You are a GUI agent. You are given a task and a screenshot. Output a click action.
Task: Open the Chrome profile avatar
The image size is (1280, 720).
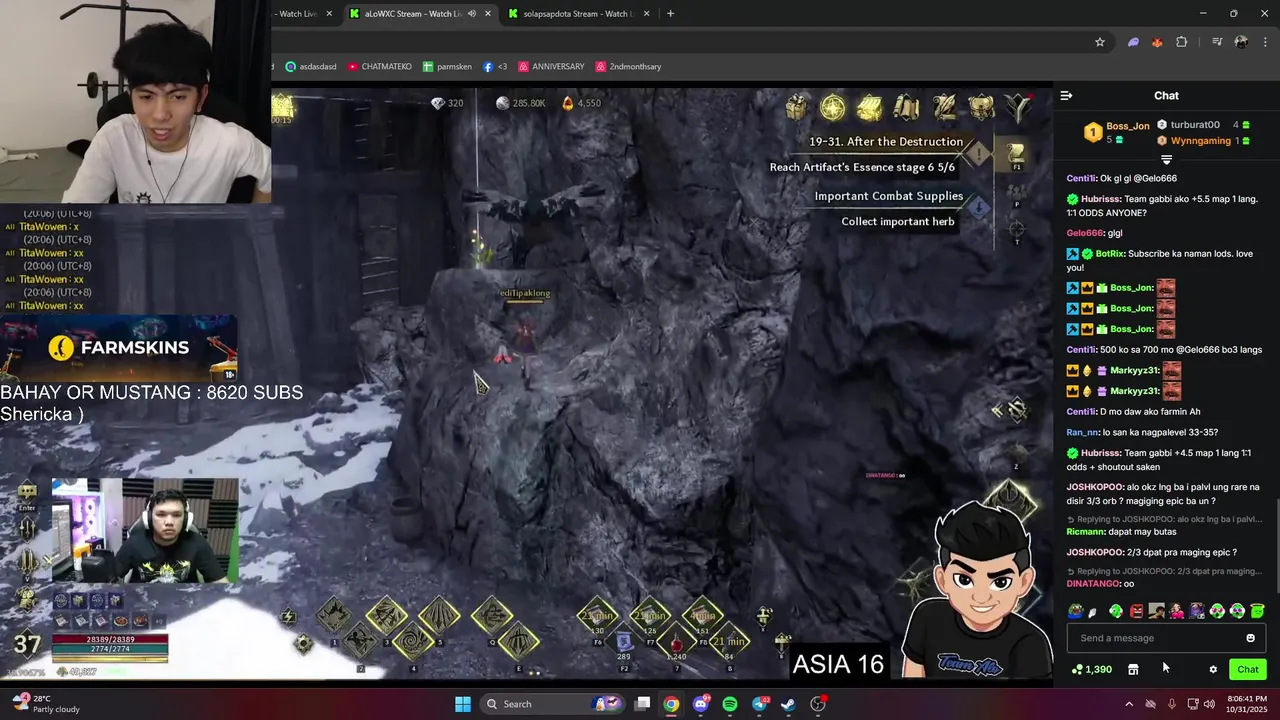click(x=1241, y=42)
